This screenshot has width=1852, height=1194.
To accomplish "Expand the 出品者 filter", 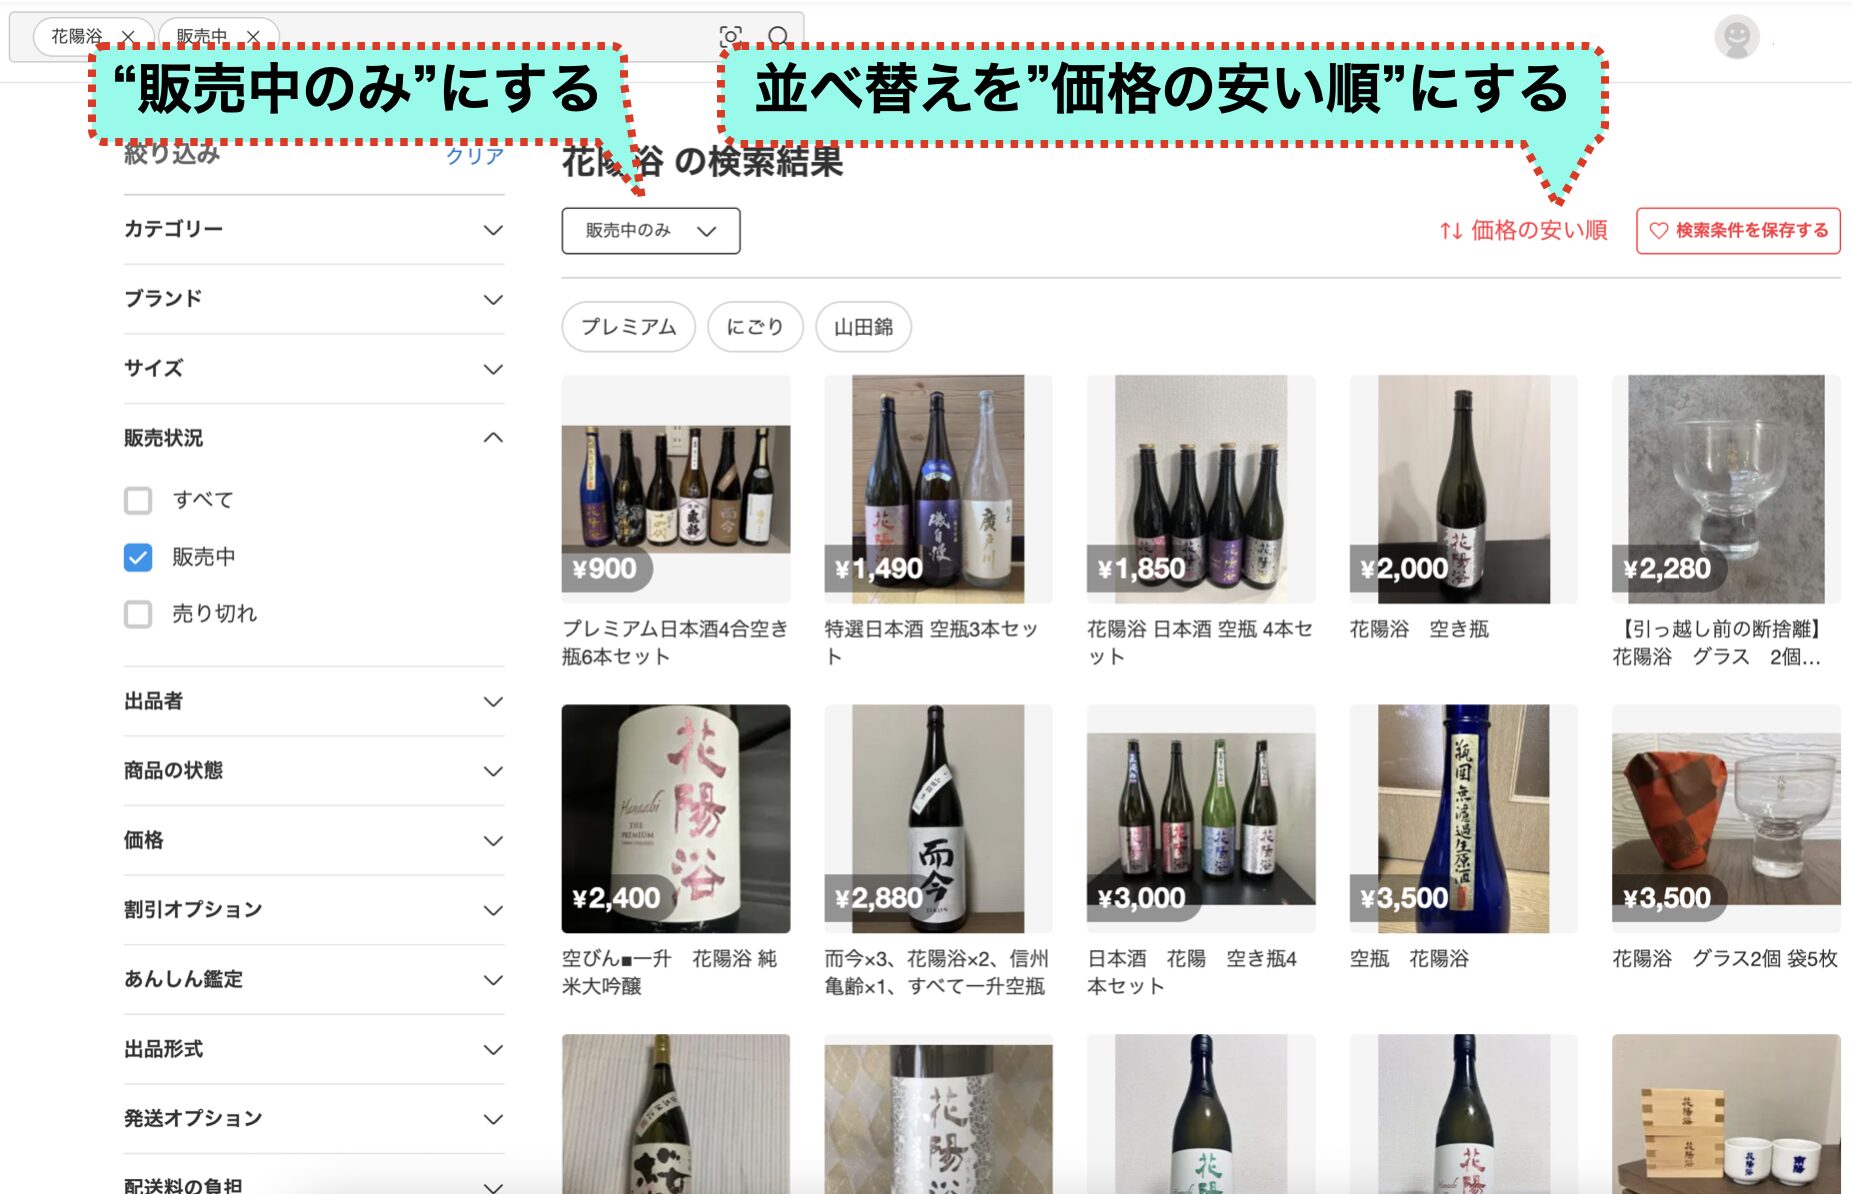I will tap(314, 701).
